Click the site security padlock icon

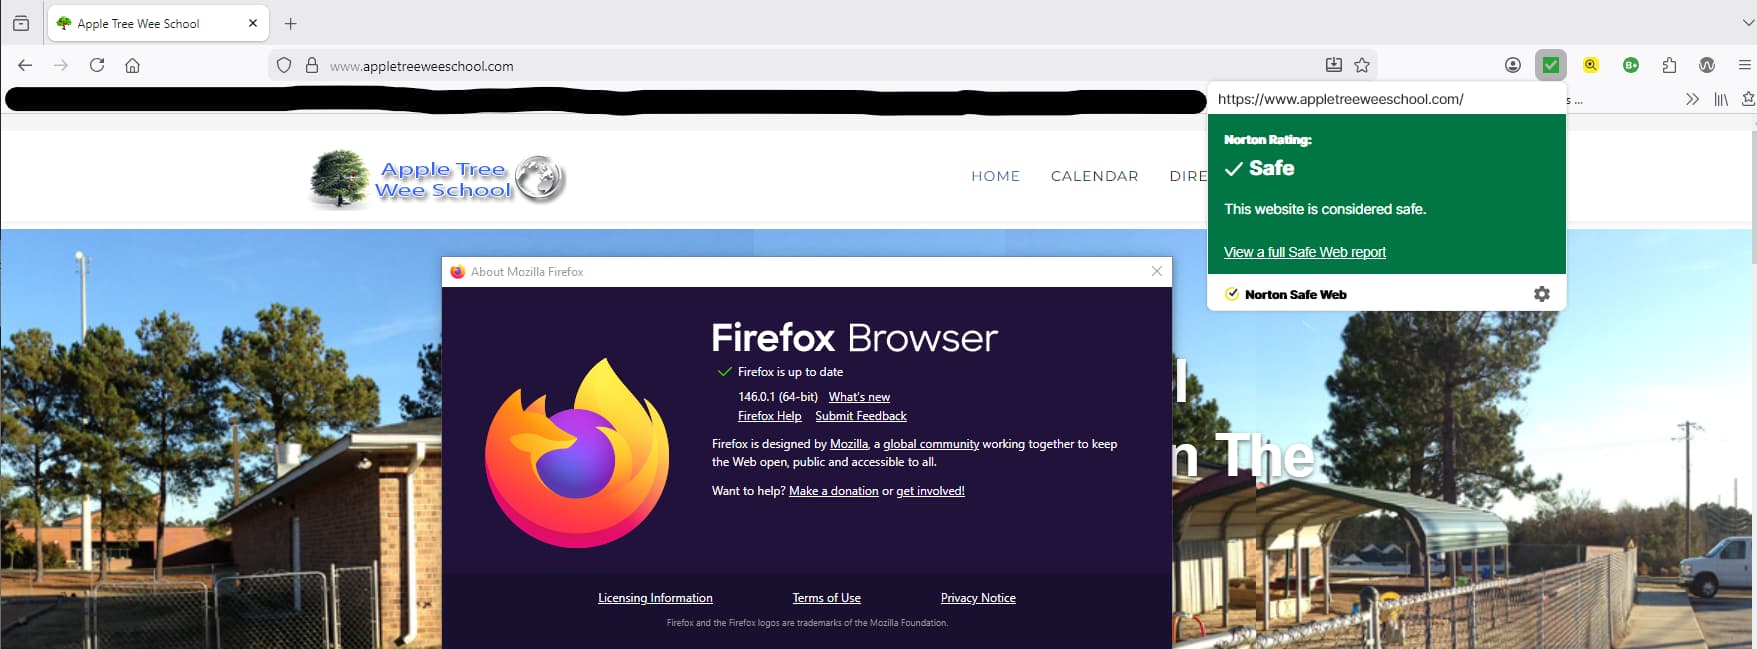click(312, 65)
